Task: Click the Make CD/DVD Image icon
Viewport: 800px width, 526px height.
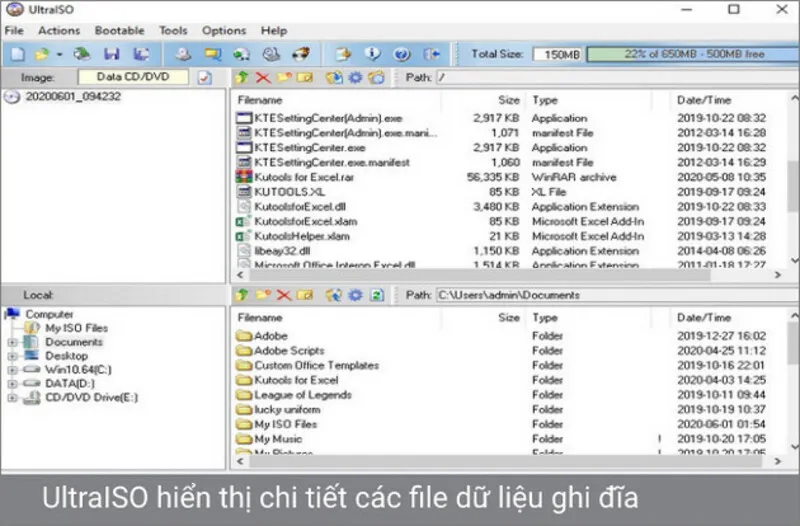Action: coord(183,54)
